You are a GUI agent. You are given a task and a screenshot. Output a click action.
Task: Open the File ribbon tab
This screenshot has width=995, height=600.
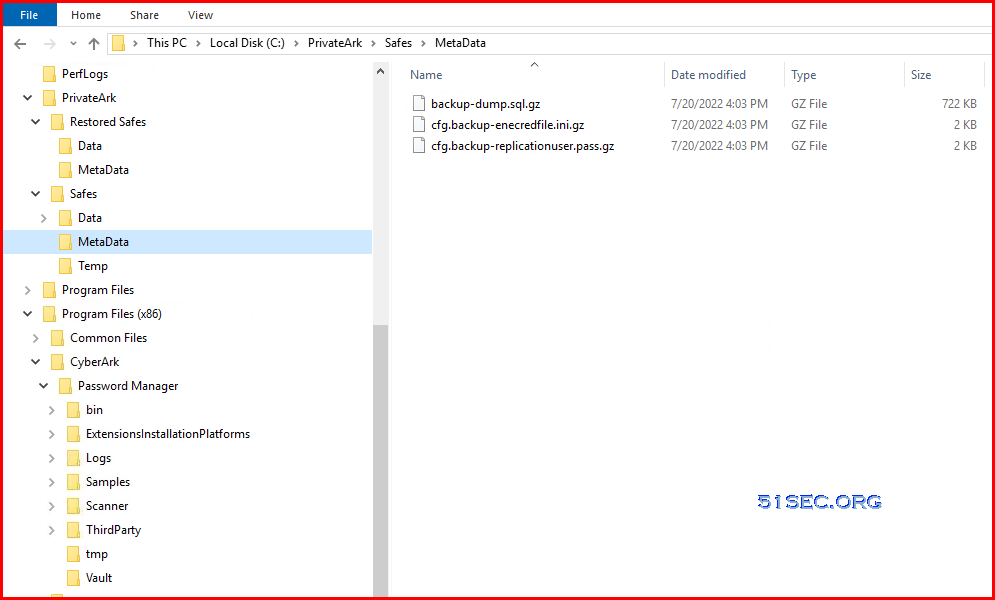pos(29,15)
